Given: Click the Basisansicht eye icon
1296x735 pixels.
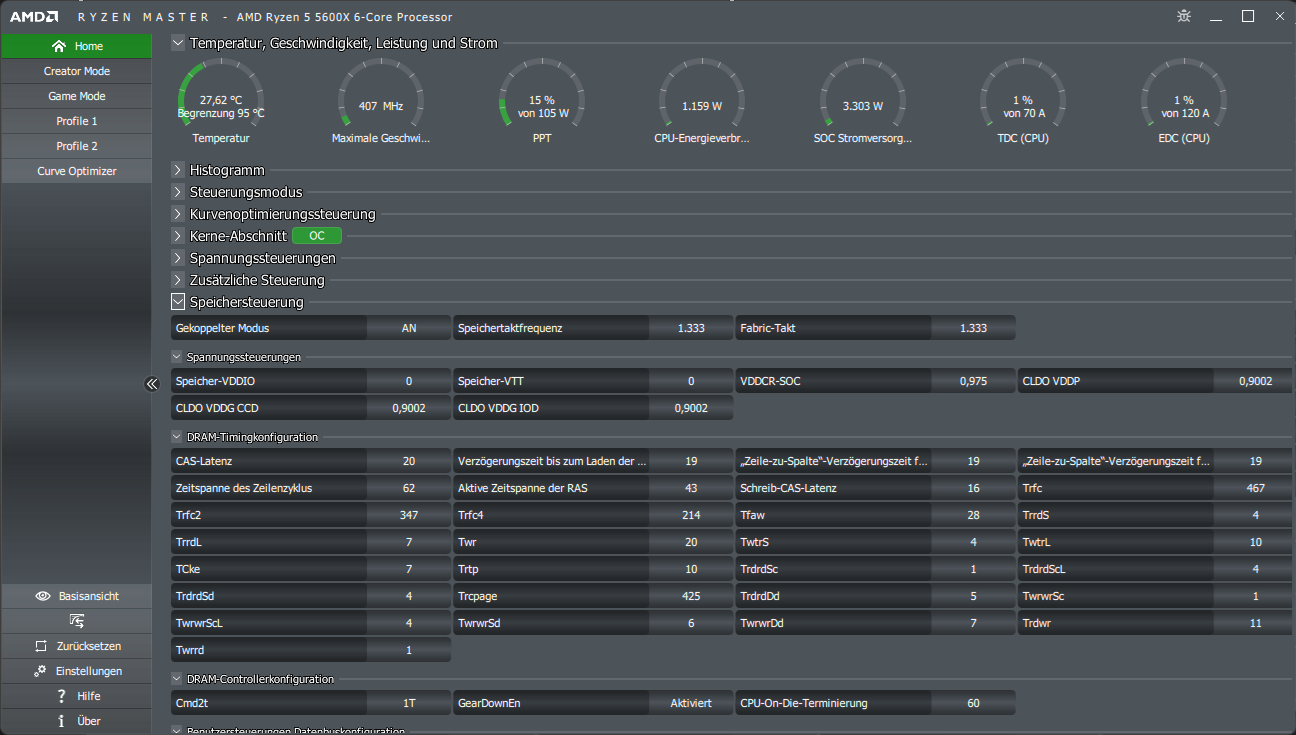Looking at the screenshot, I should coord(43,596).
